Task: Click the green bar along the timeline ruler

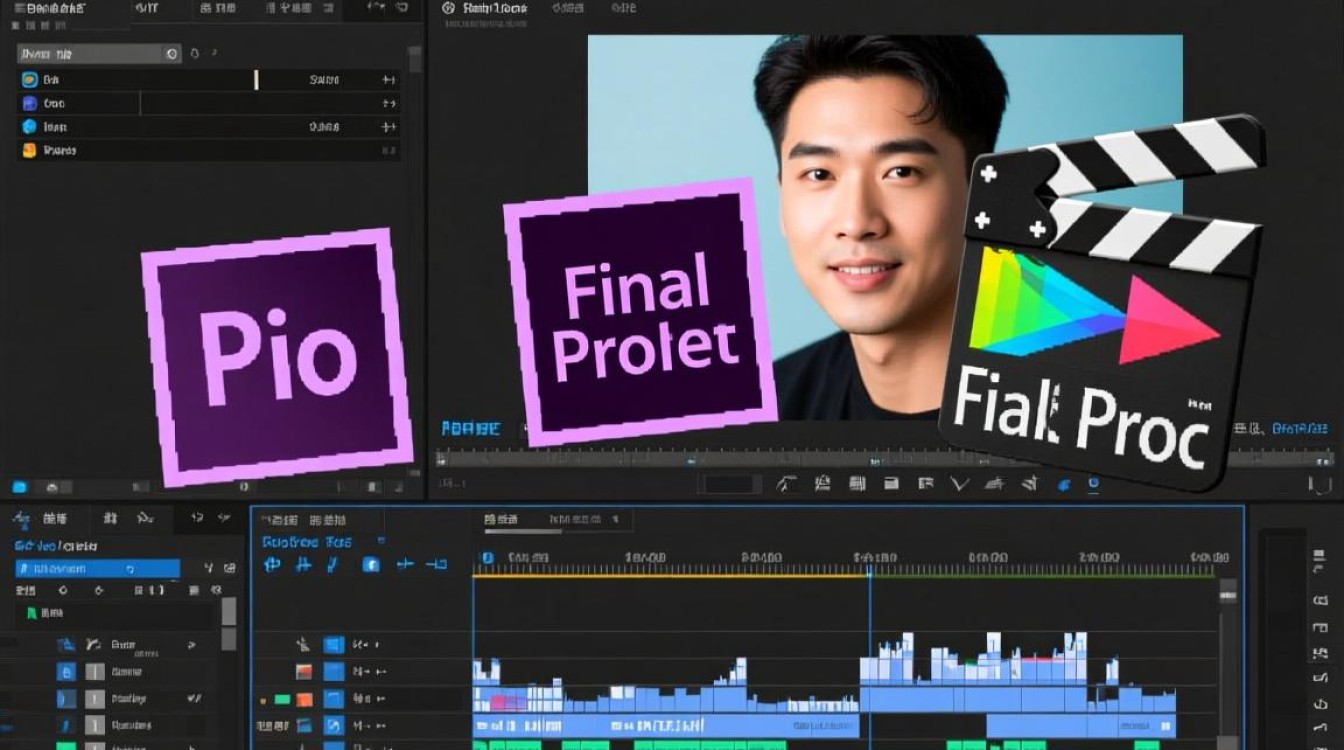Action: [x=1045, y=575]
